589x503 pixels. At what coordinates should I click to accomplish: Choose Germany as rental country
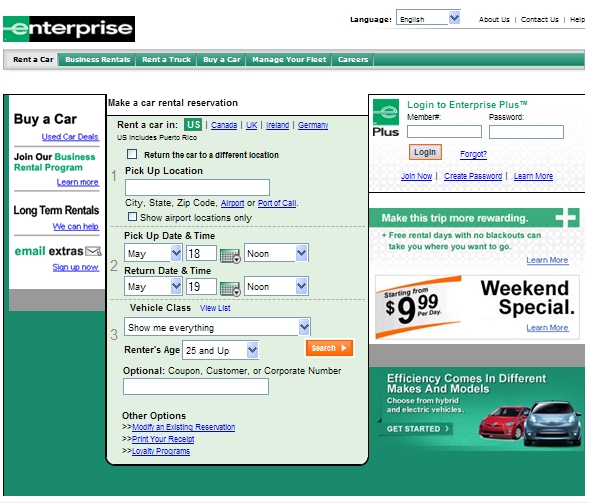[x=313, y=125]
